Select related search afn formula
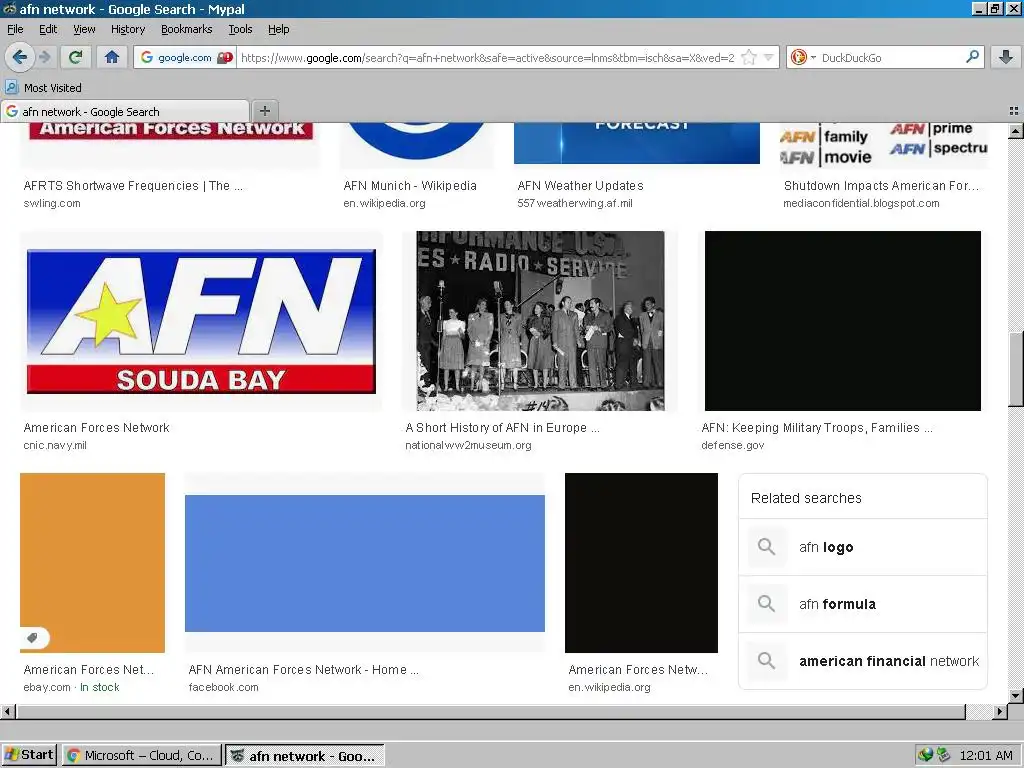Viewport: 1024px width, 768px height. pos(863,604)
